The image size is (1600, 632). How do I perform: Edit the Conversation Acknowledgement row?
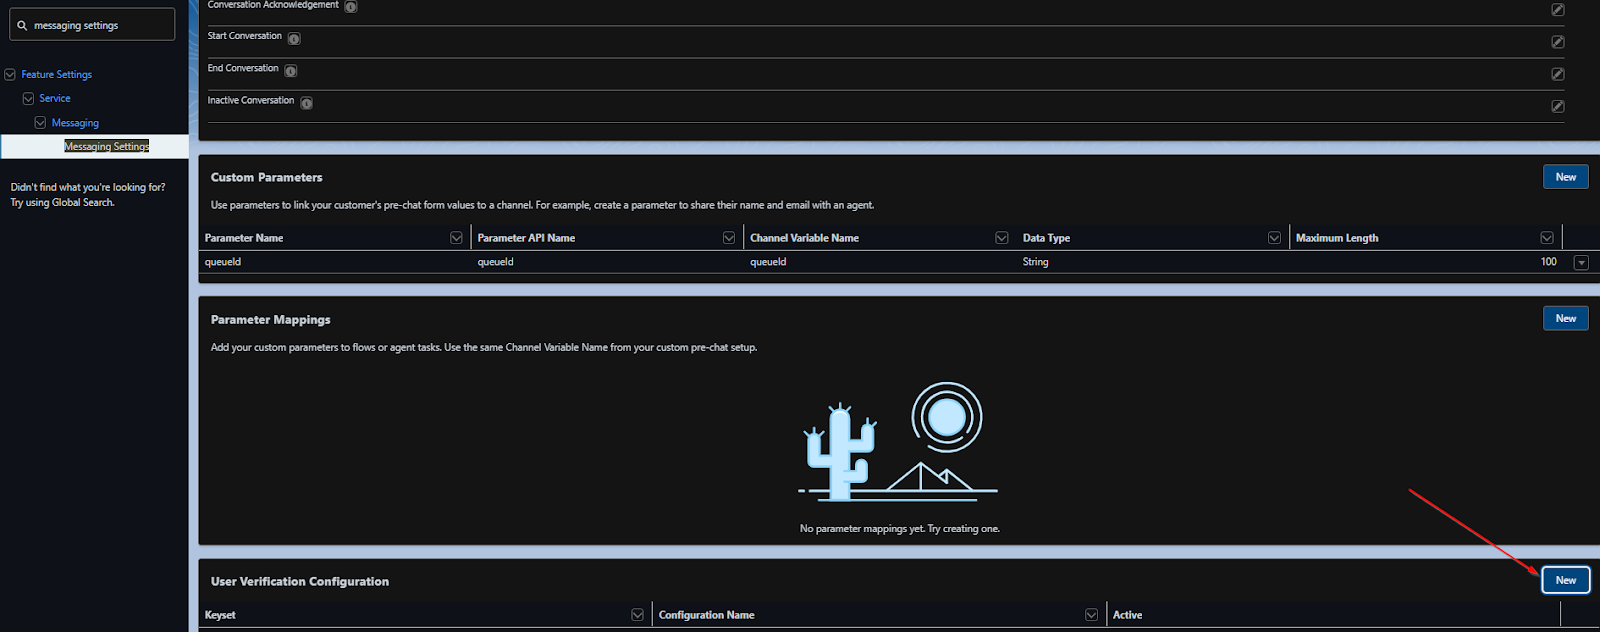(x=1557, y=9)
